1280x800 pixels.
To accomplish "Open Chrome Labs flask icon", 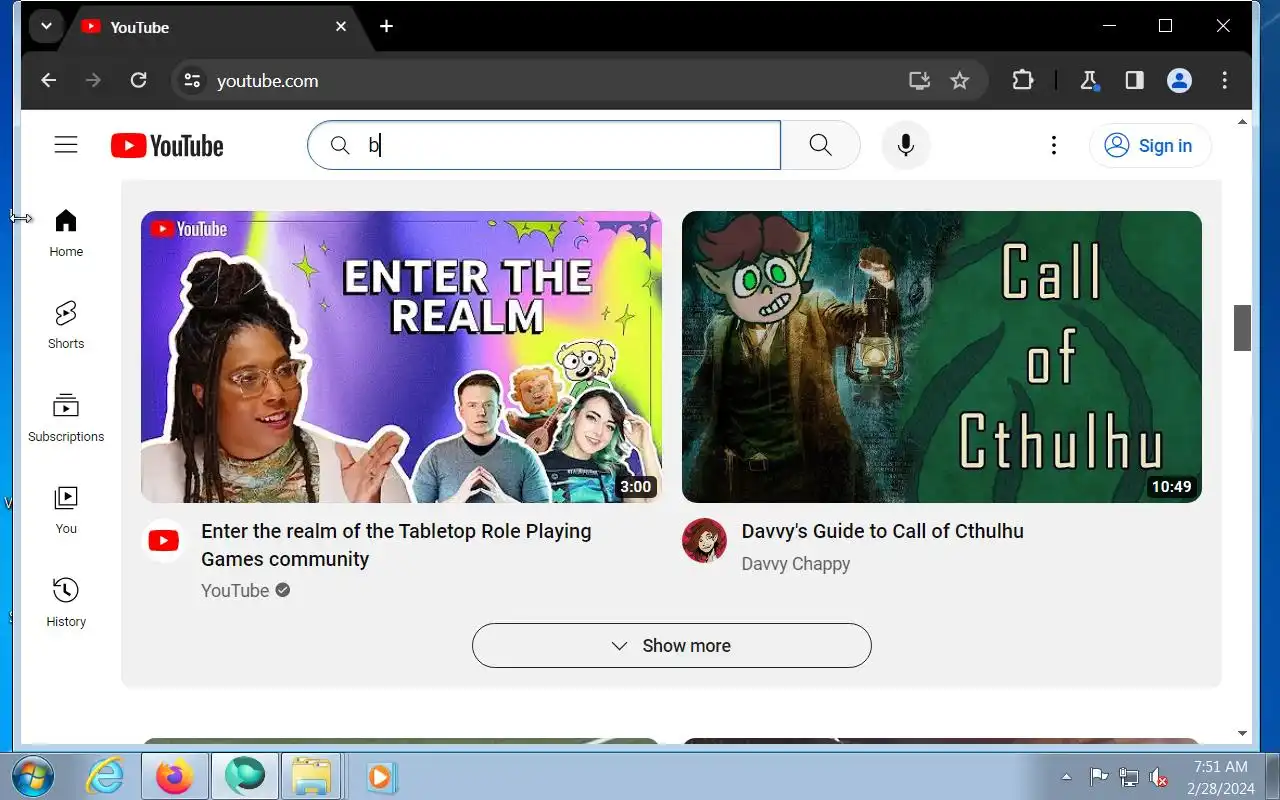I will 1089,81.
